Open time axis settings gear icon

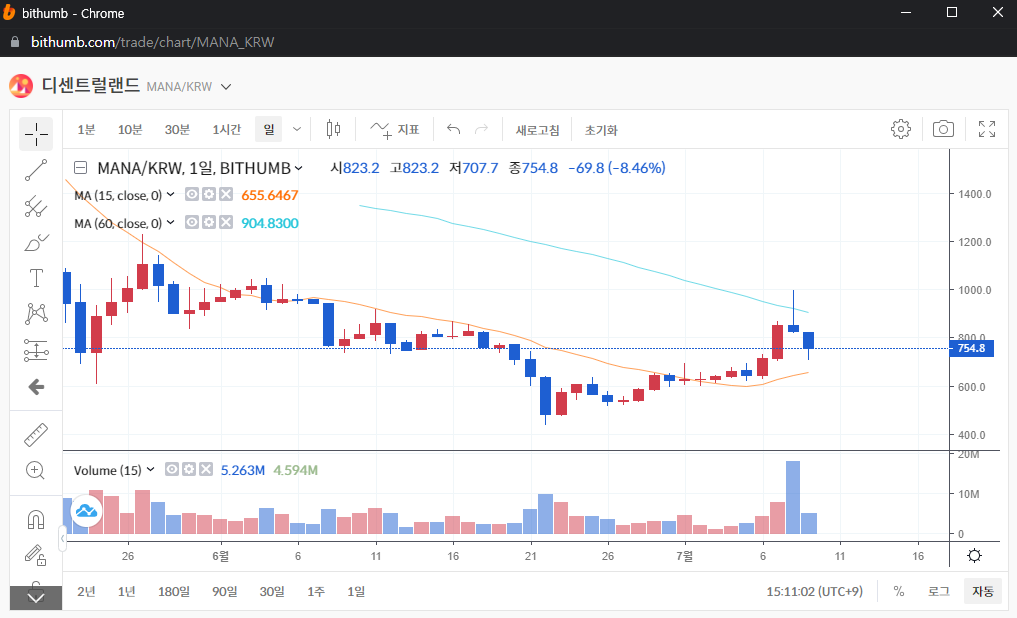click(974, 556)
